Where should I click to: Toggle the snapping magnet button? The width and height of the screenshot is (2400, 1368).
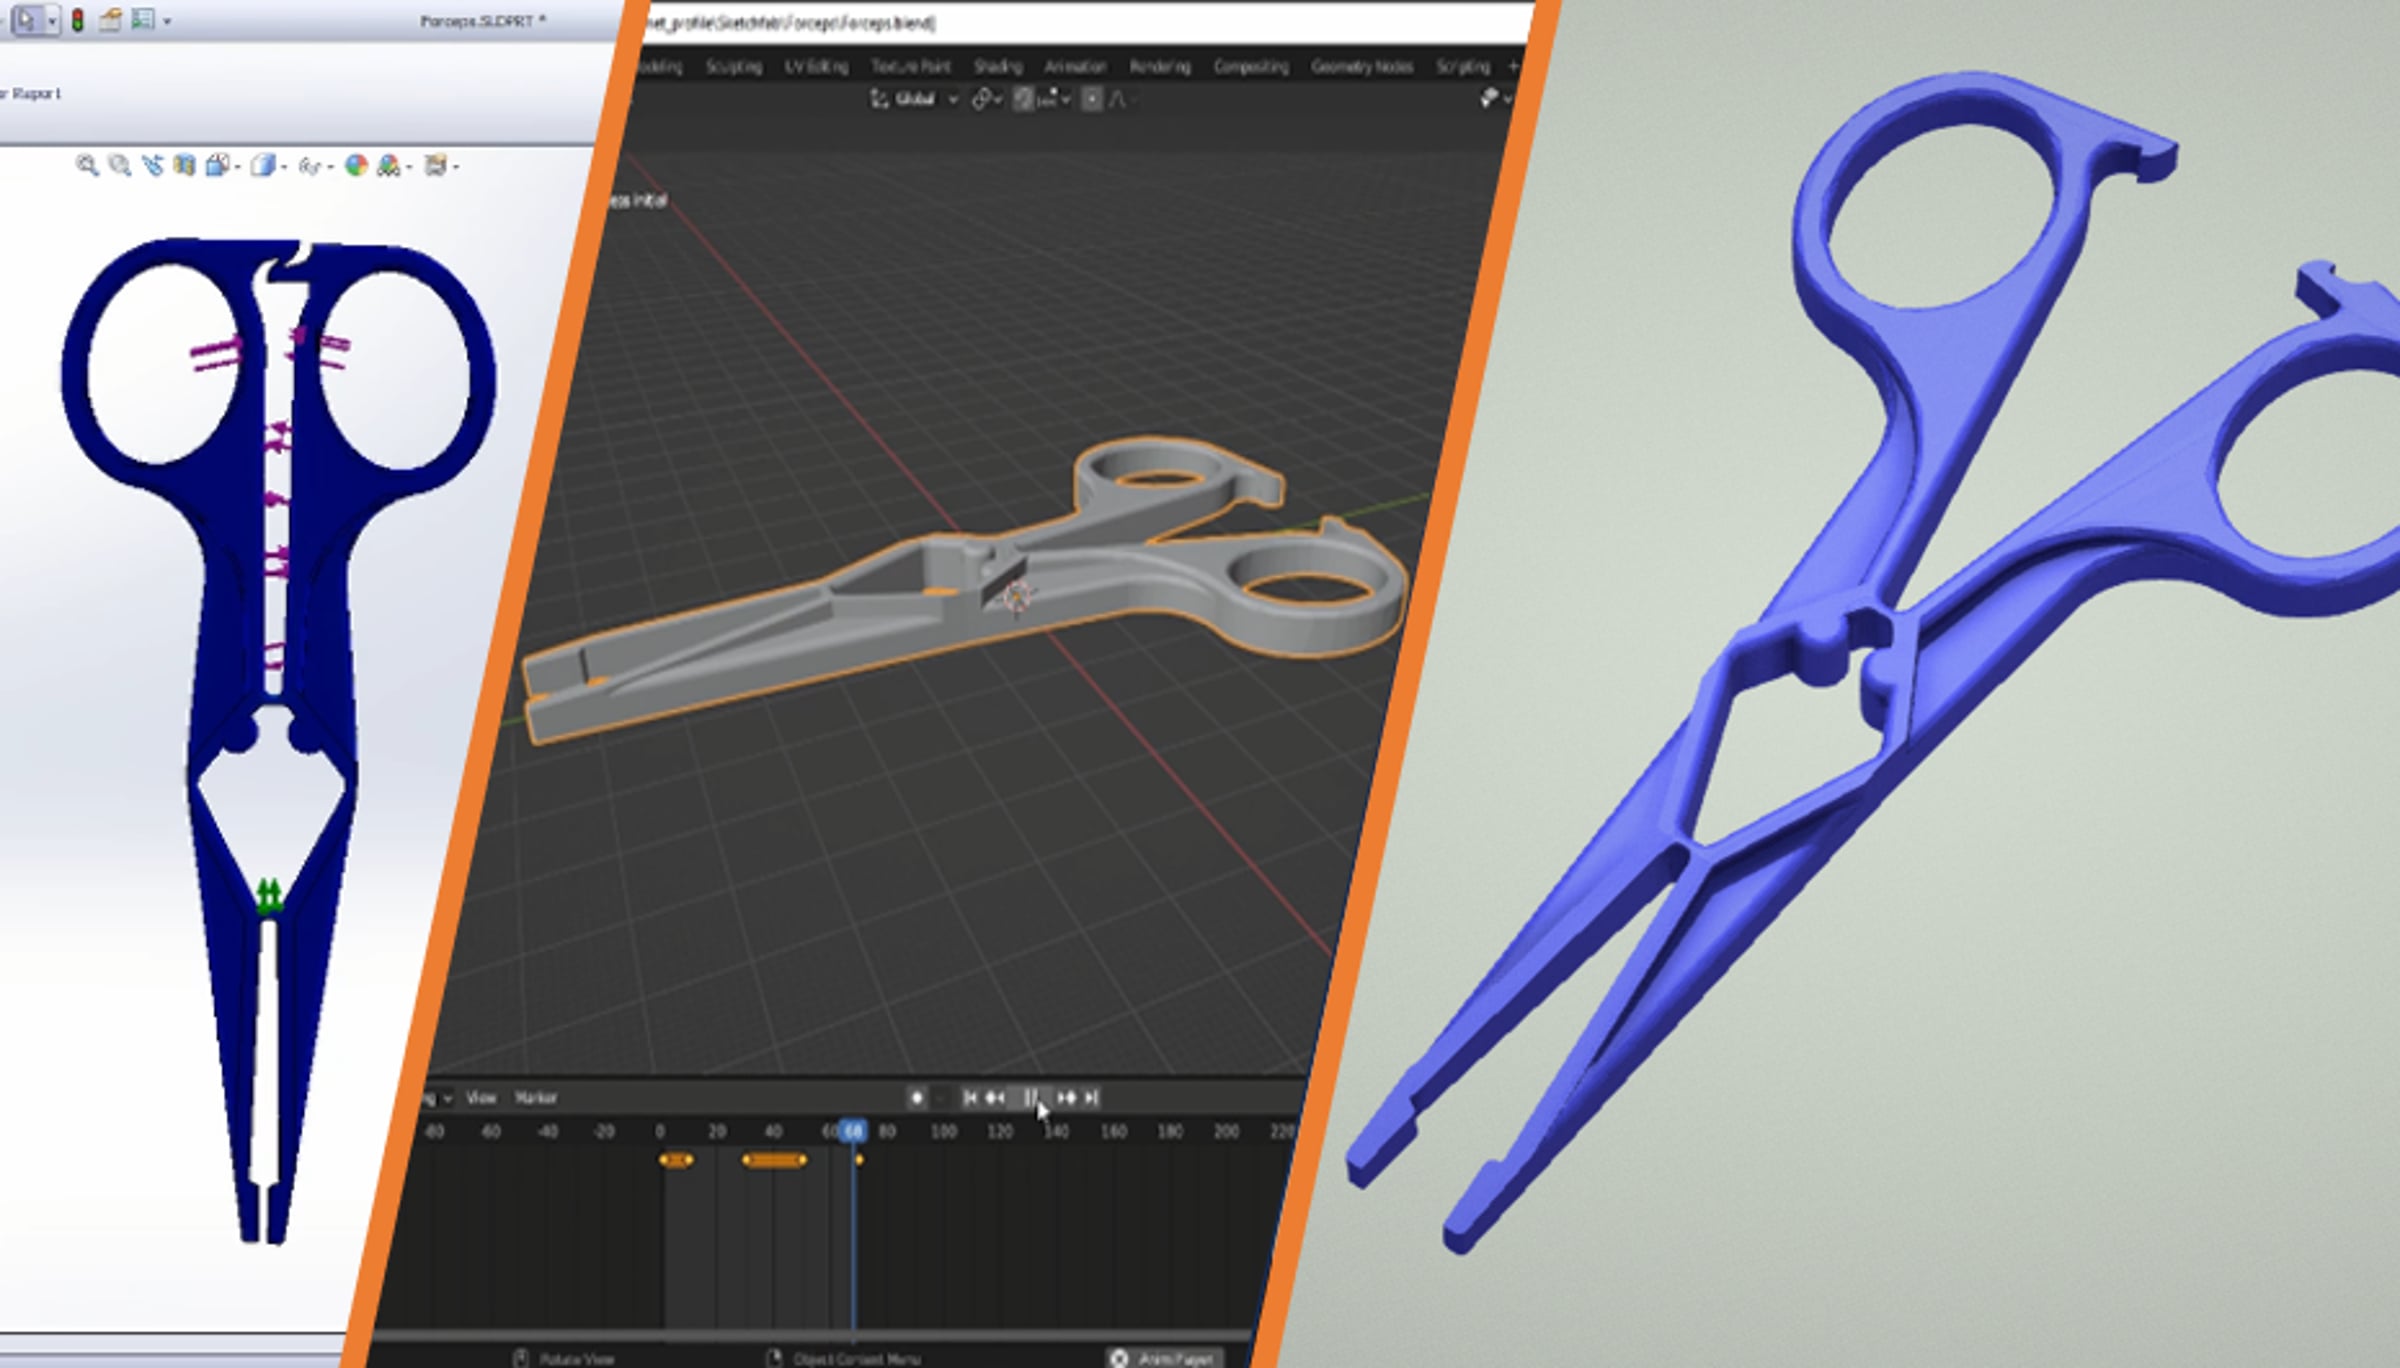pyautogui.click(x=1022, y=99)
